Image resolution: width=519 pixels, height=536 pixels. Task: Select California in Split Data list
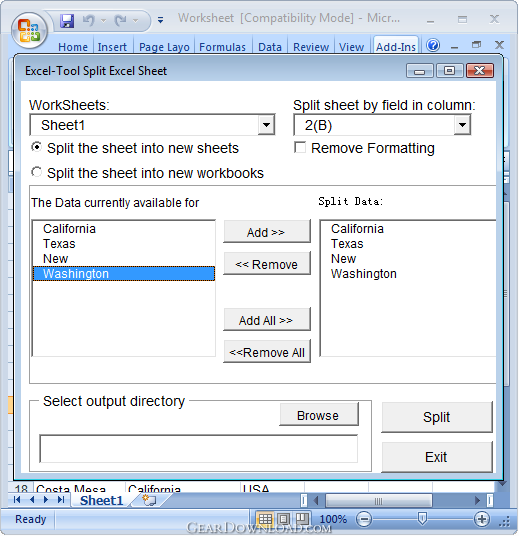(x=409, y=229)
